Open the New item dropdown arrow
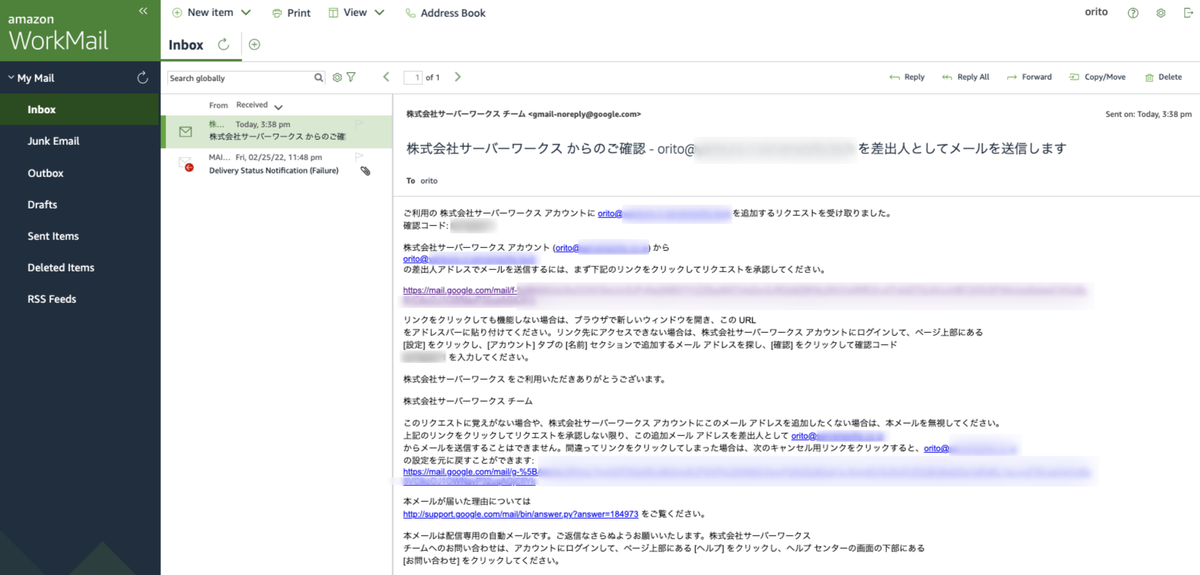 pyautogui.click(x=246, y=13)
